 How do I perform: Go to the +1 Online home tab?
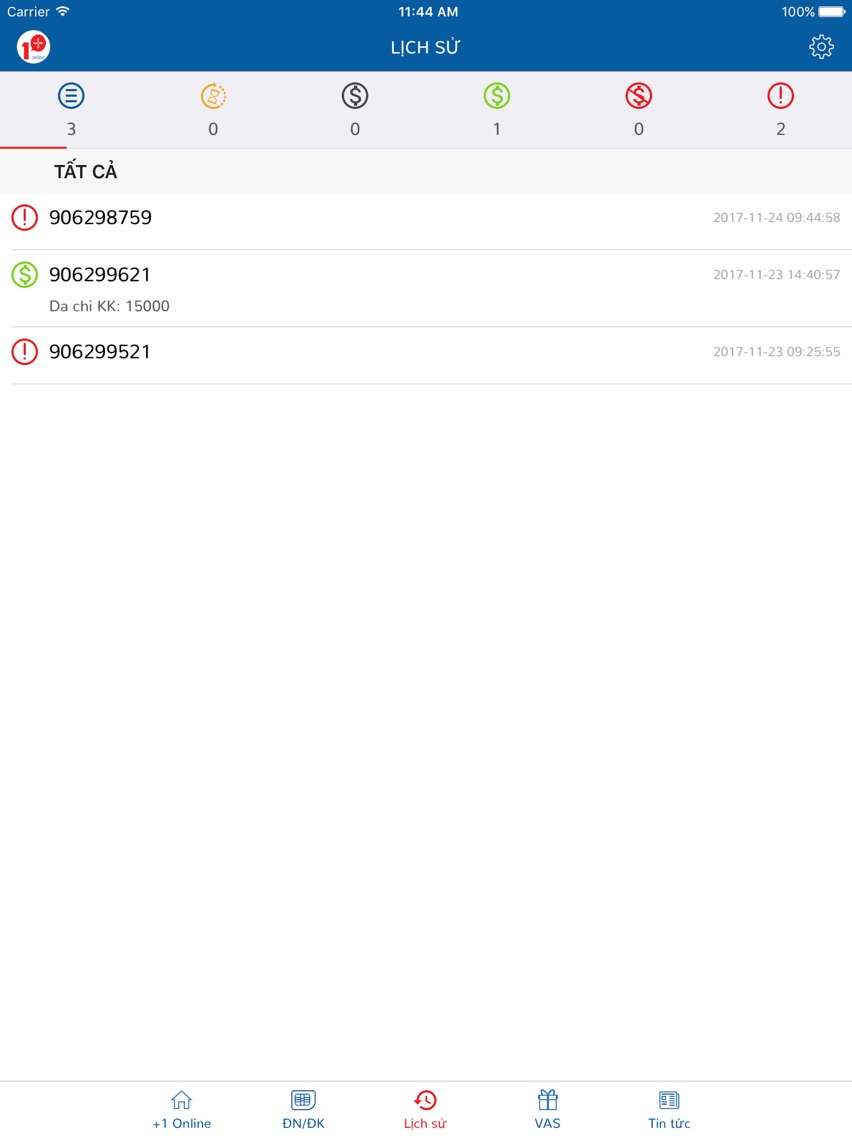[x=181, y=1110]
